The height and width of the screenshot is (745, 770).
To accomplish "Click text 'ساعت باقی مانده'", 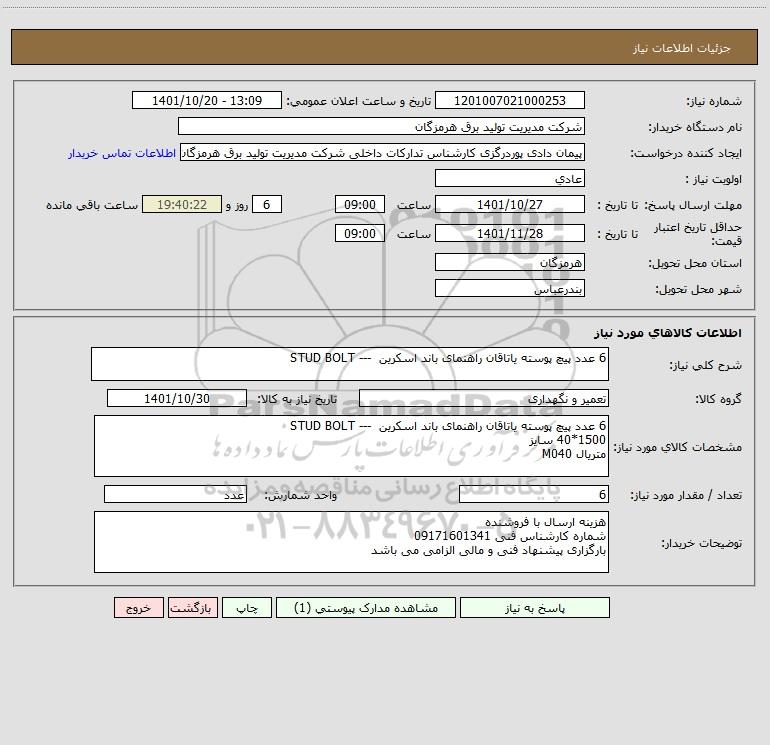I will [92, 205].
